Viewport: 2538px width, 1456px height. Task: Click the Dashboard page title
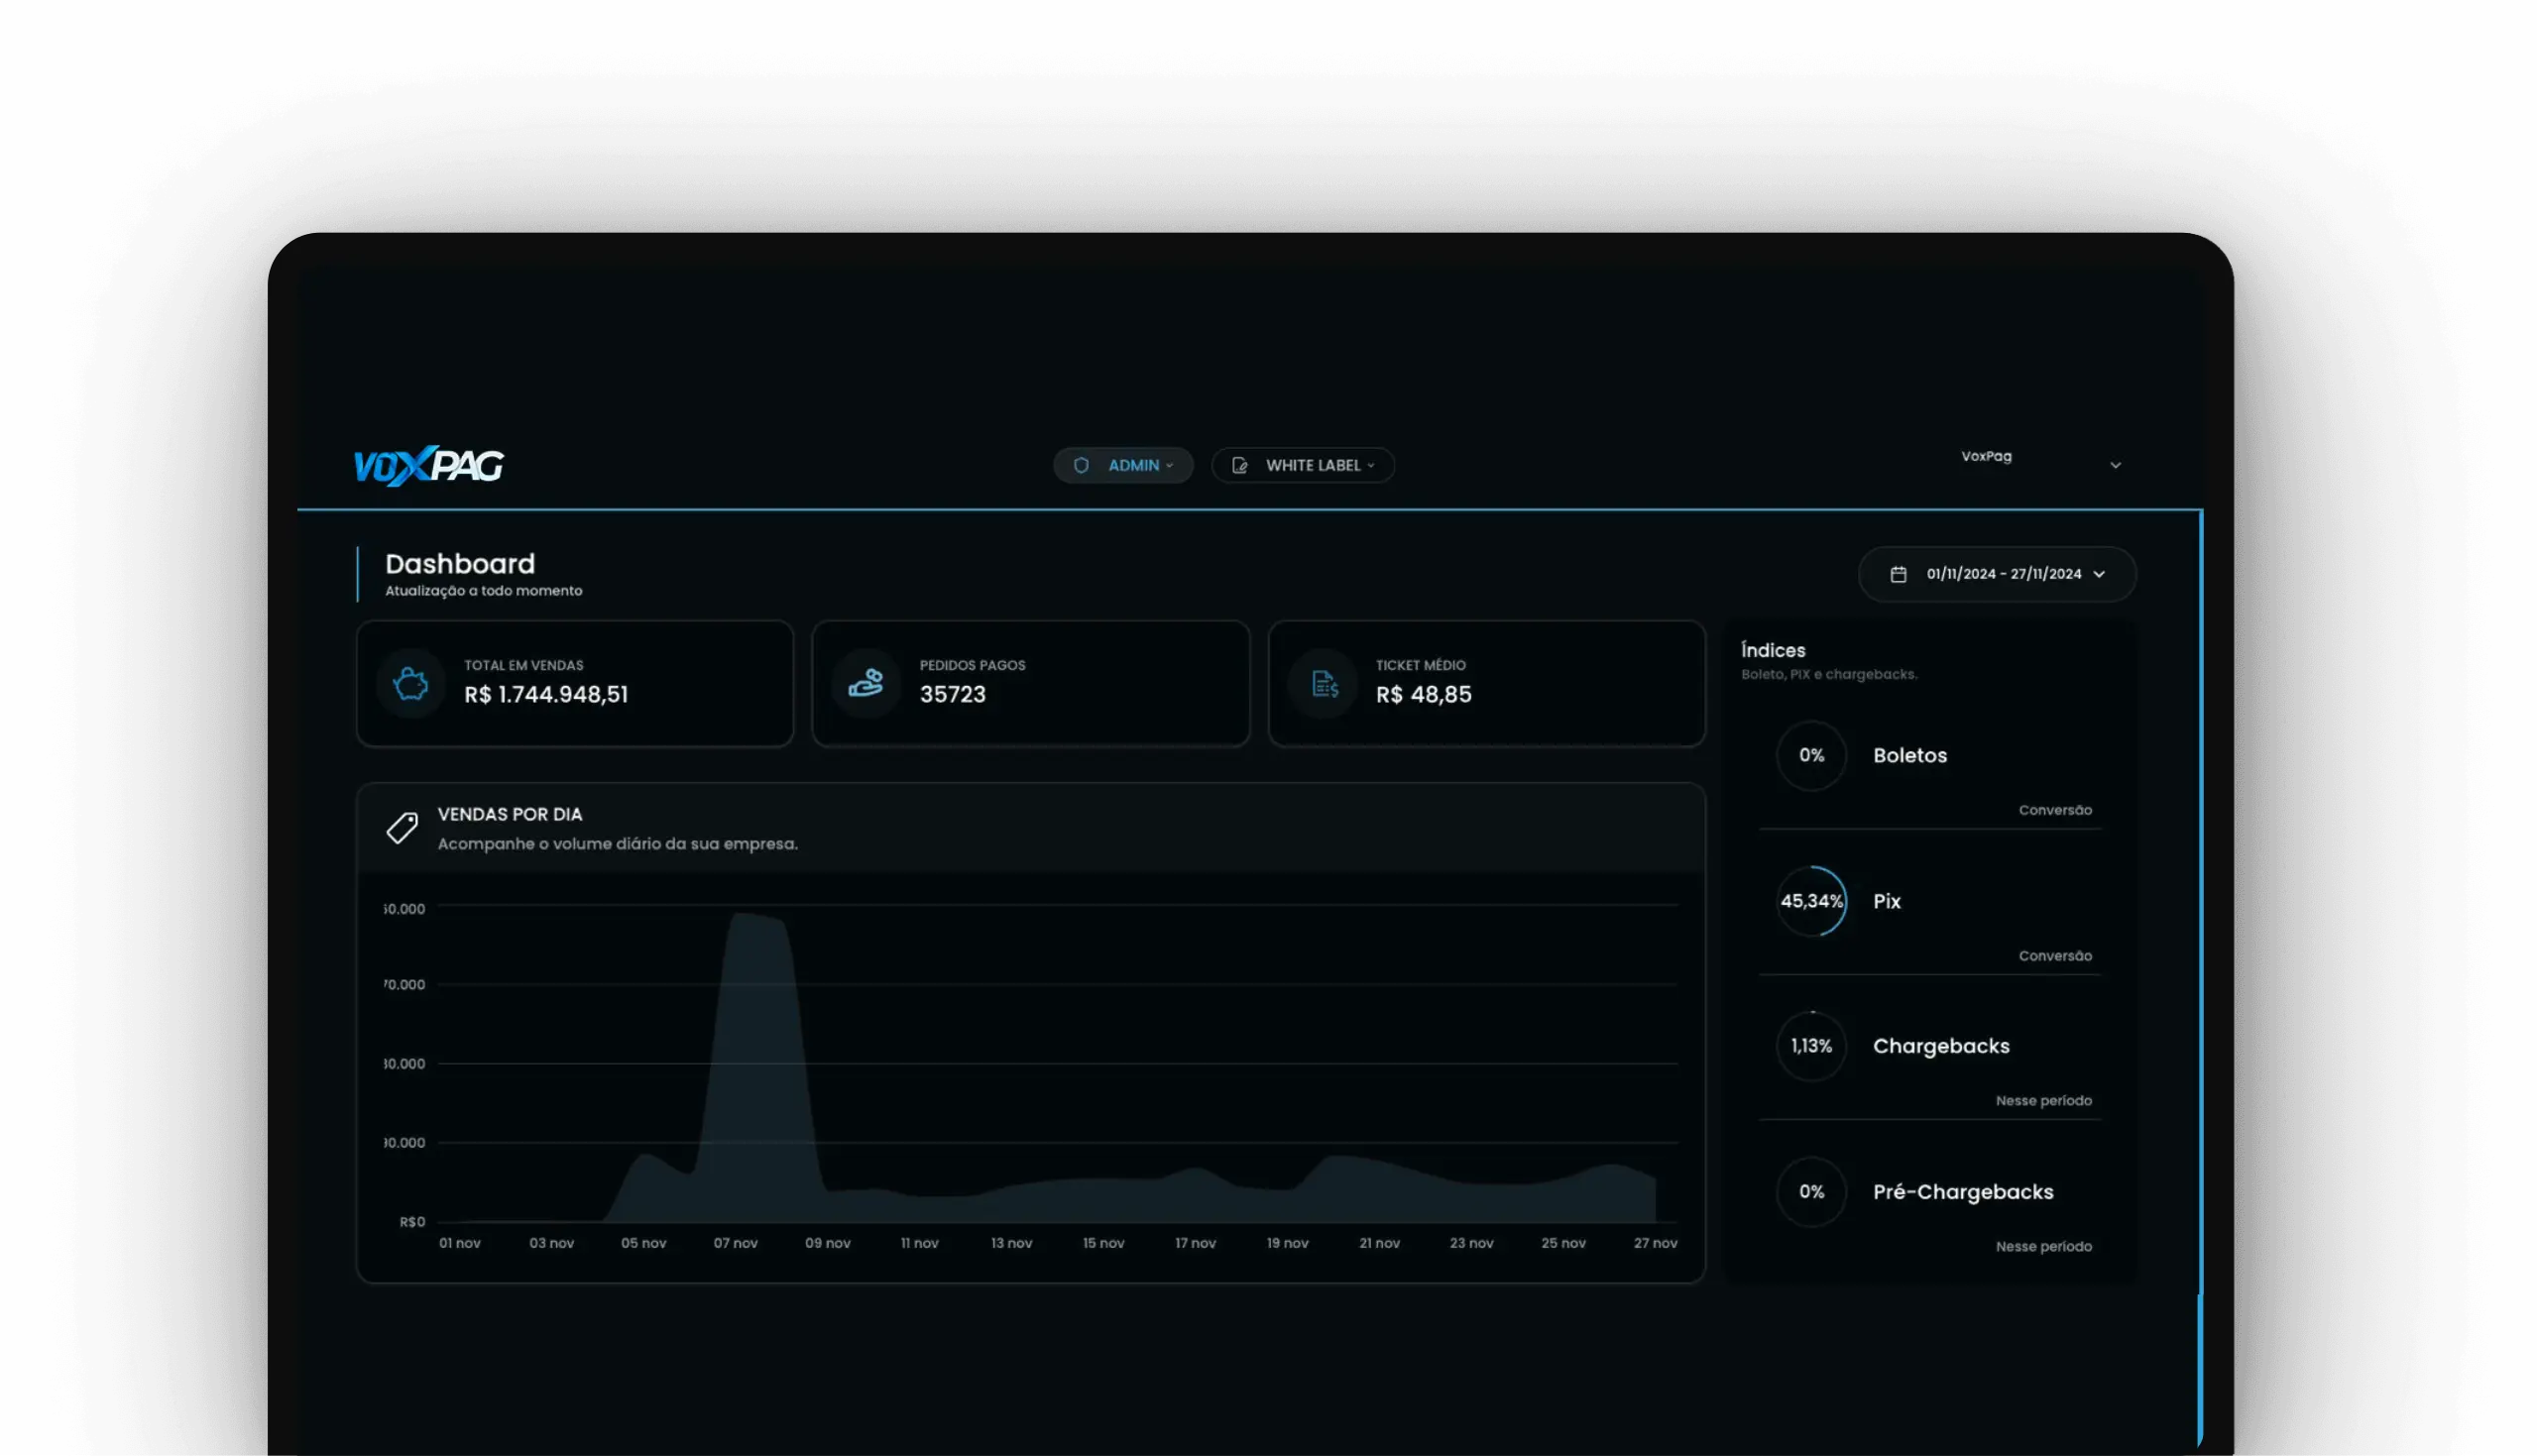(460, 564)
